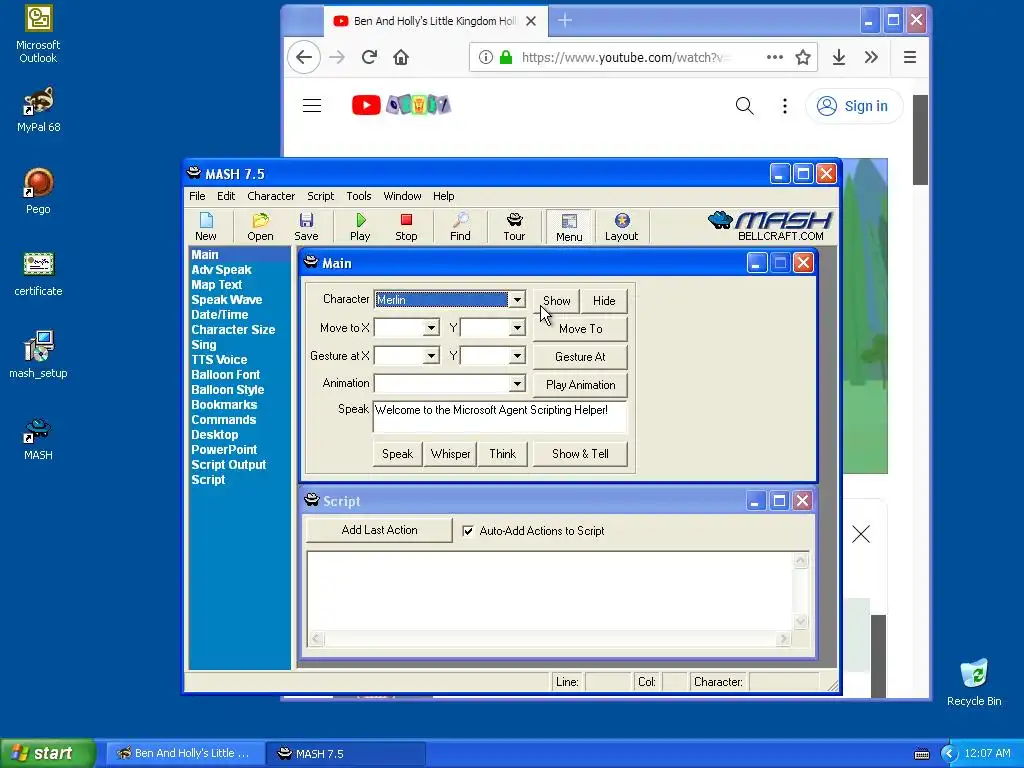
Task: Select the Recycle Bin icon
Action: [x=974, y=683]
